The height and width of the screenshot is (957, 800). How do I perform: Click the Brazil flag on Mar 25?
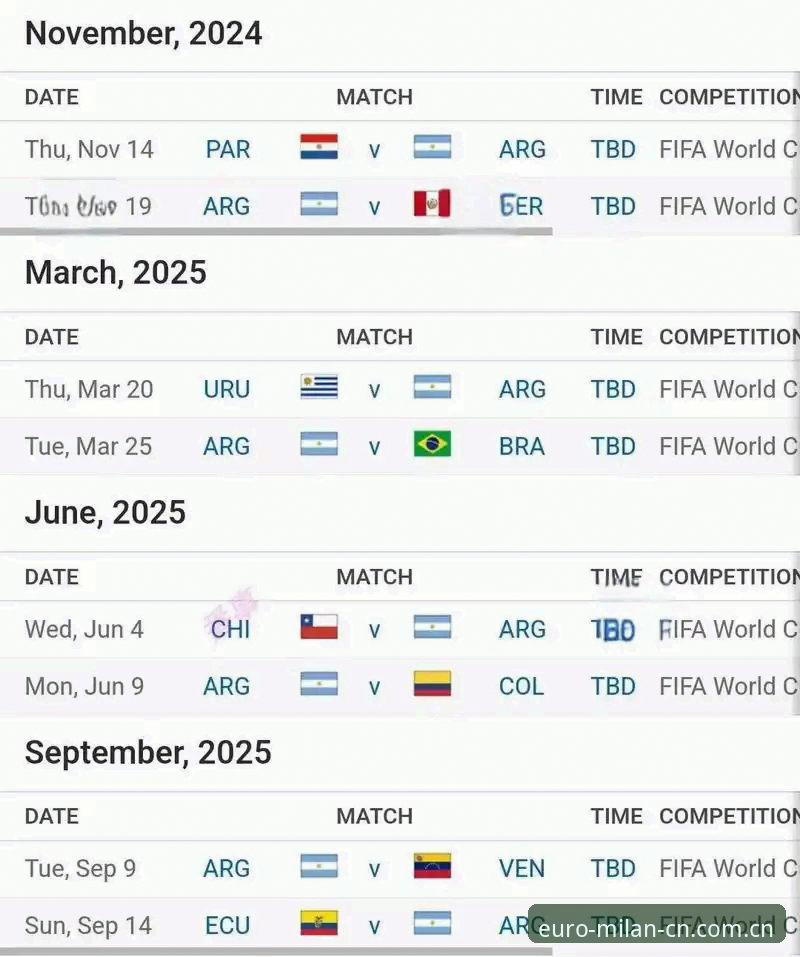click(432, 444)
